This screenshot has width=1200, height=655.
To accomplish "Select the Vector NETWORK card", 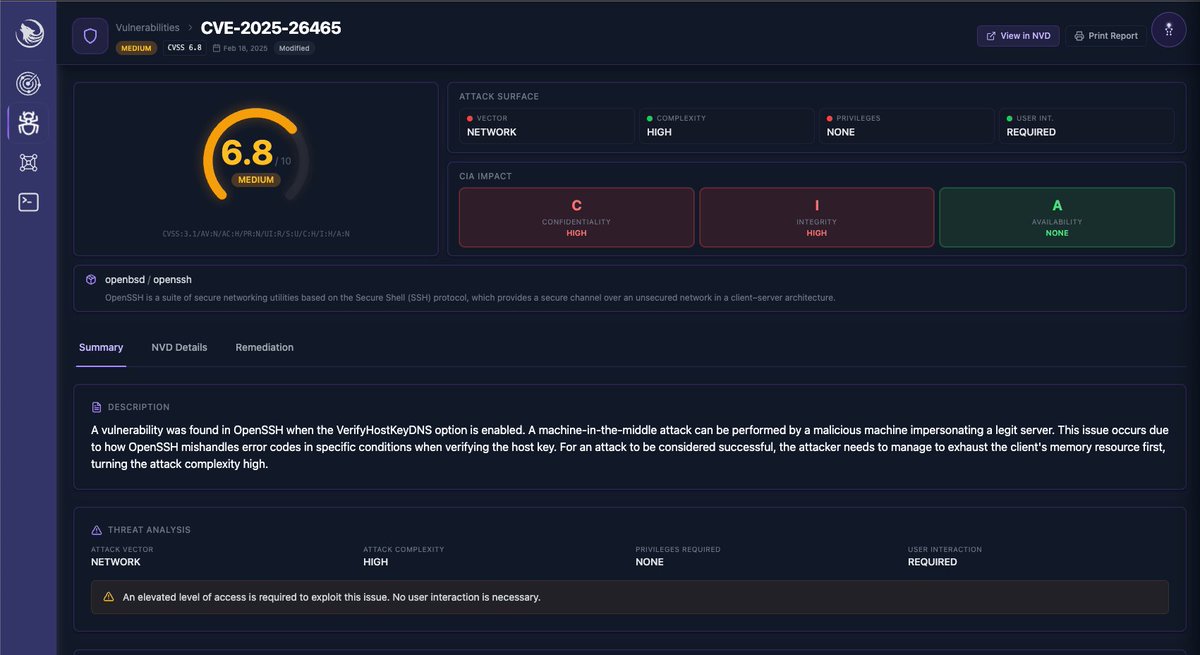I will coord(547,126).
